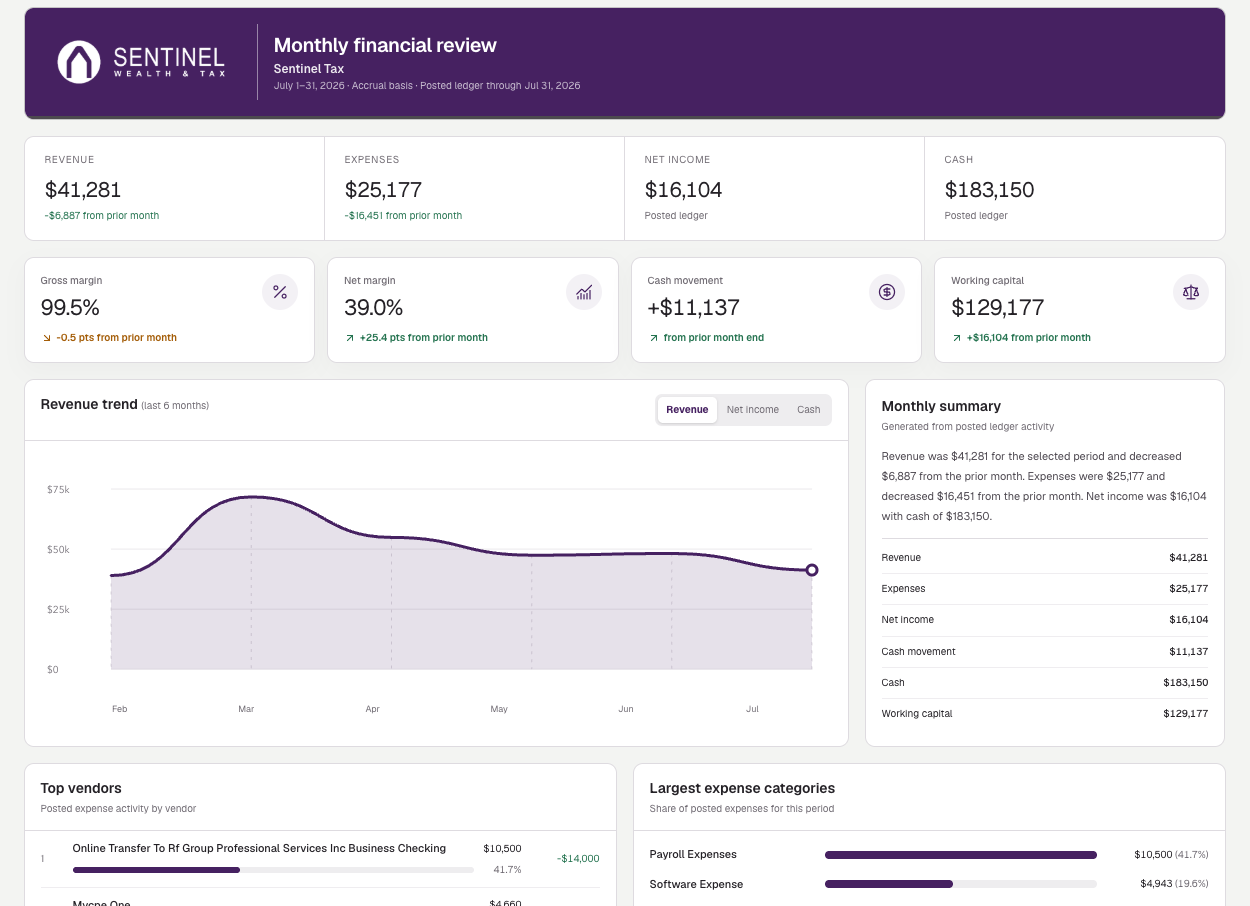The width and height of the screenshot is (1250, 906).
Task: Click the Revenue $41,281 KPI card
Action: click(175, 189)
